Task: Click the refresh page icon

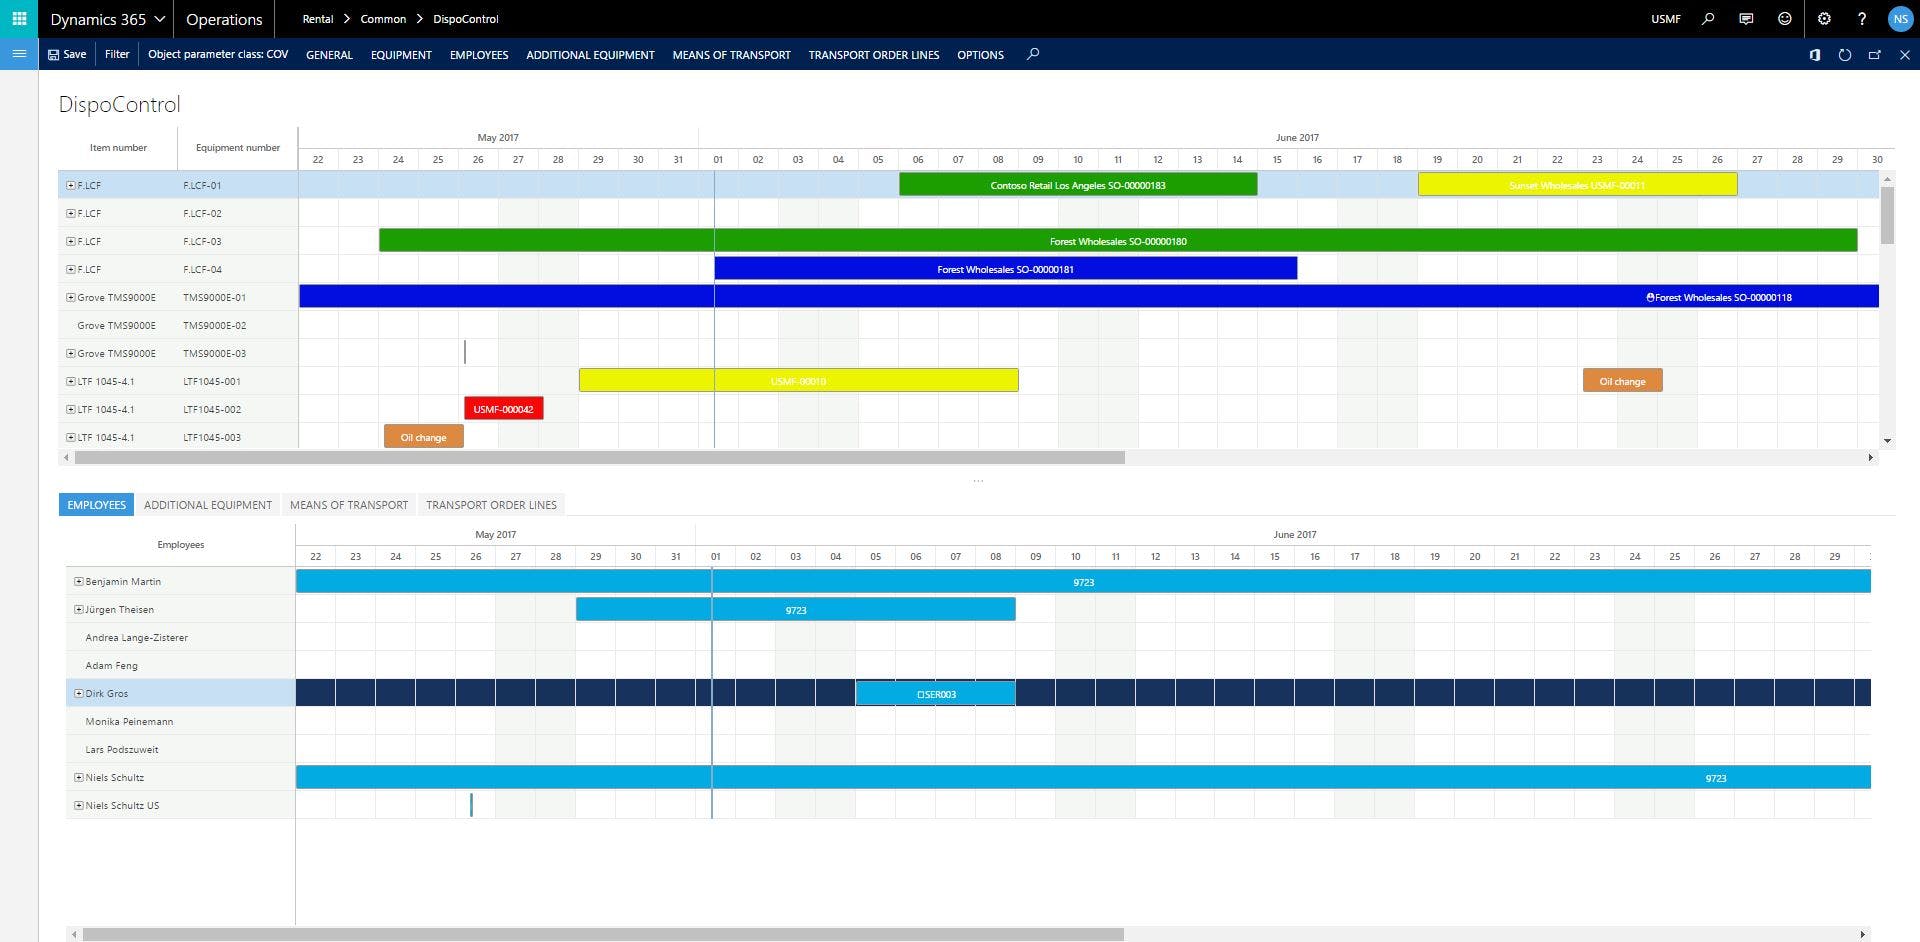Action: (1845, 55)
